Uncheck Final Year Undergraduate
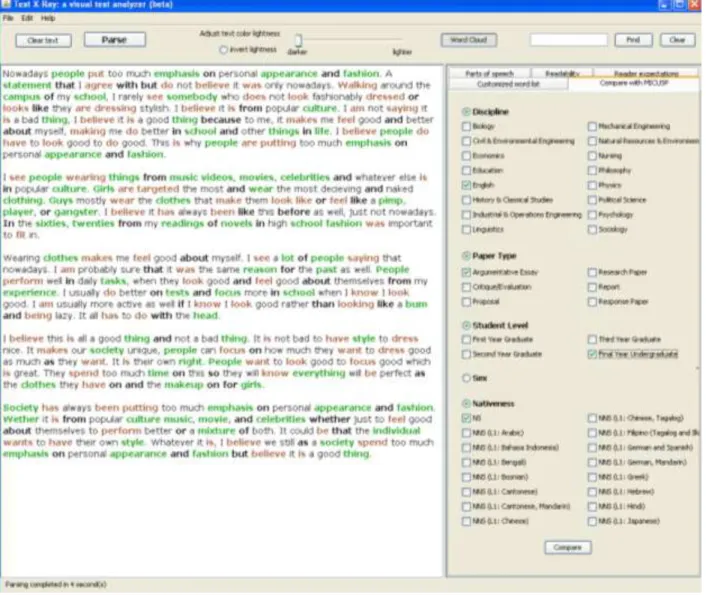Screen dimensions: 706x595 point(593,354)
